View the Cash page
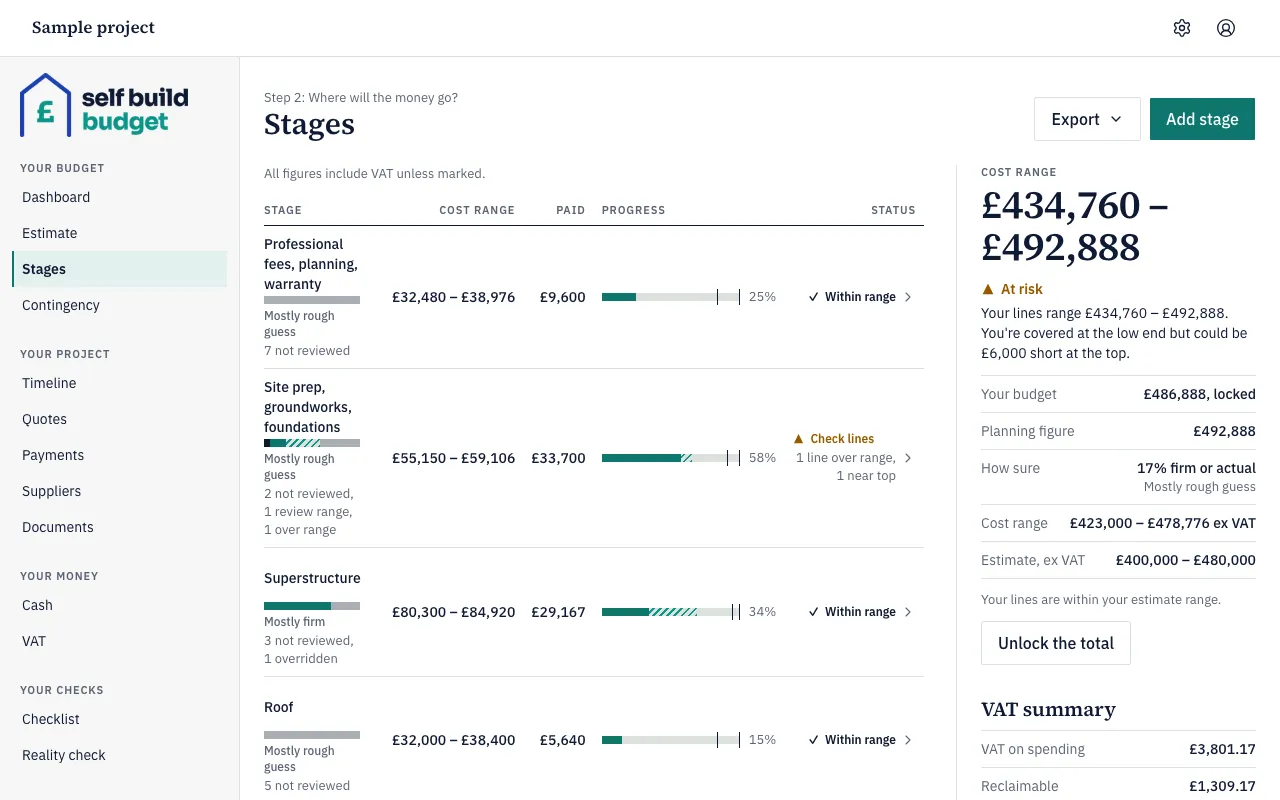The width and height of the screenshot is (1280, 800). click(x=119, y=605)
